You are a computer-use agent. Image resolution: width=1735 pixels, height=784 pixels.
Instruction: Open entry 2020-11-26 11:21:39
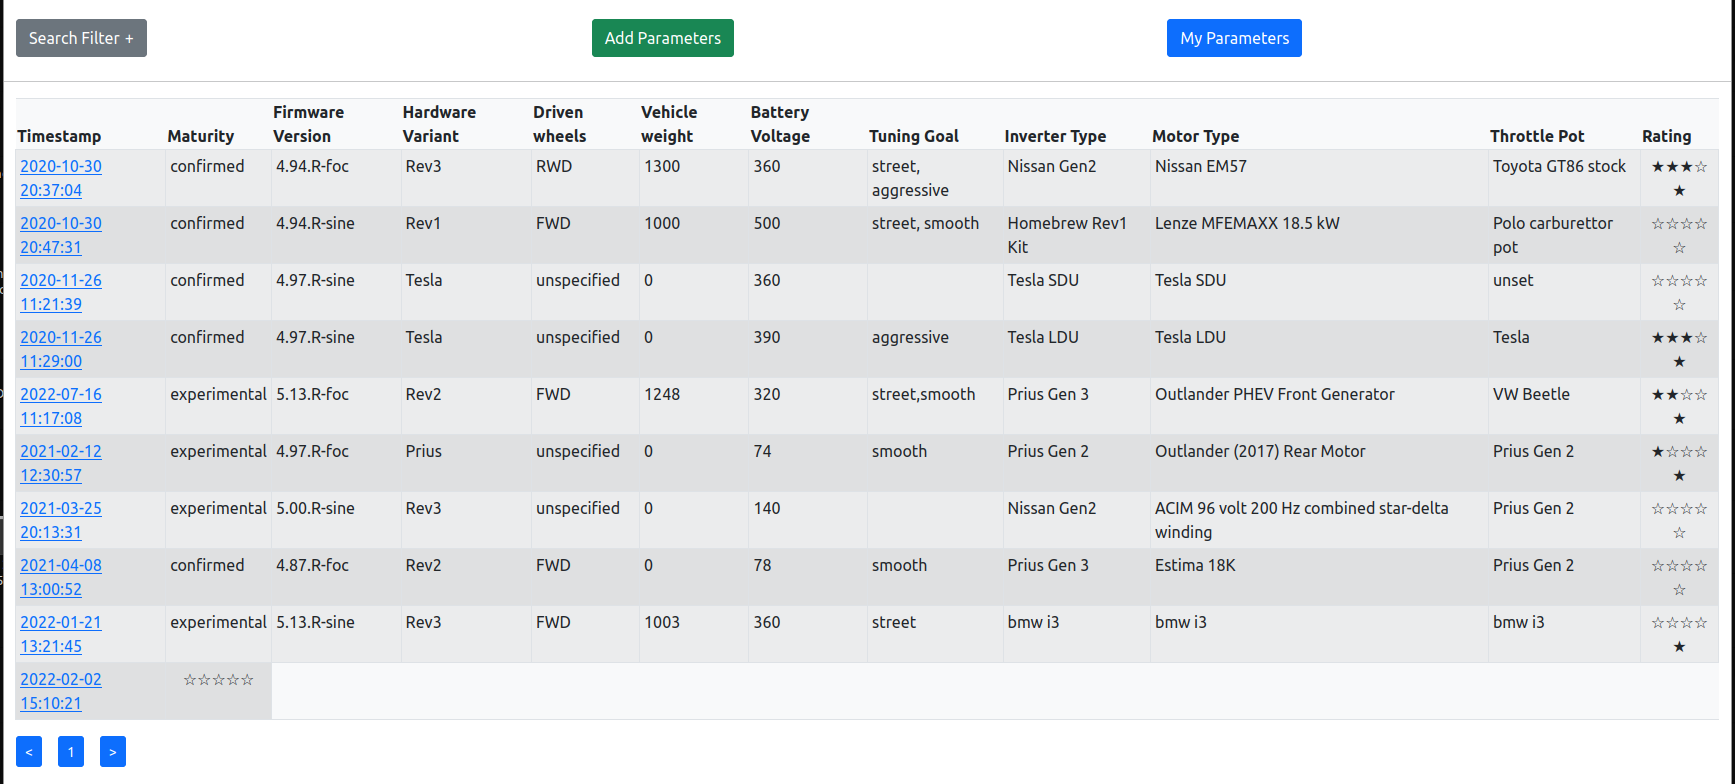pyautogui.click(x=61, y=292)
